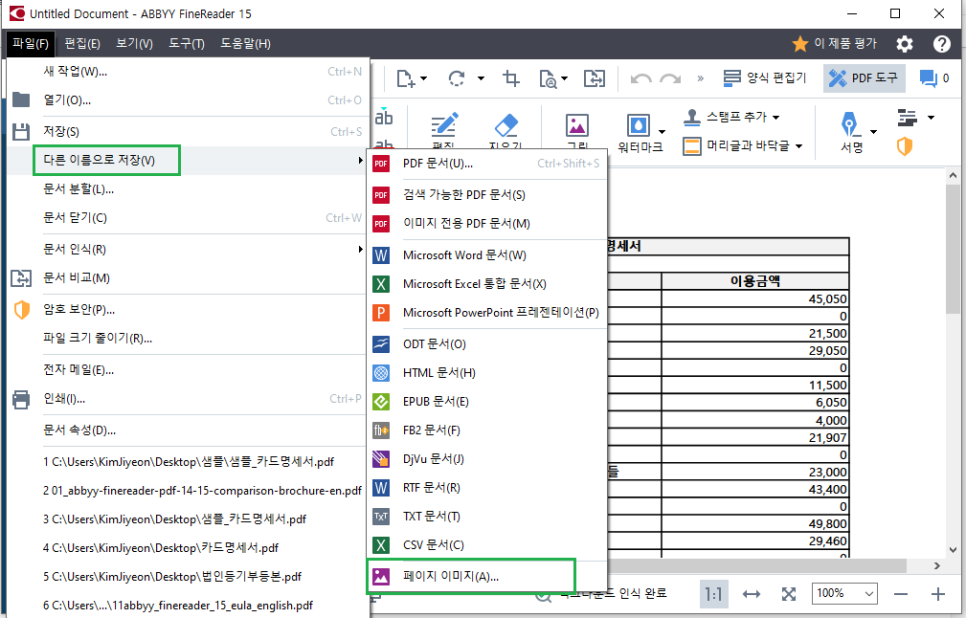Image resolution: width=966 pixels, height=618 pixels.
Task: Click the recognize document icon
Action: 548,78
